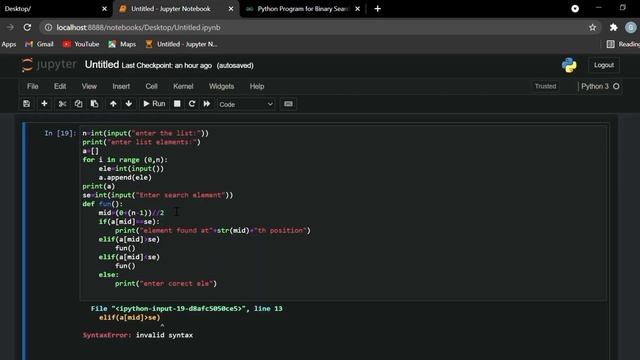The width and height of the screenshot is (640, 360).
Task: Open the Maps bookmark
Action: [122, 44]
